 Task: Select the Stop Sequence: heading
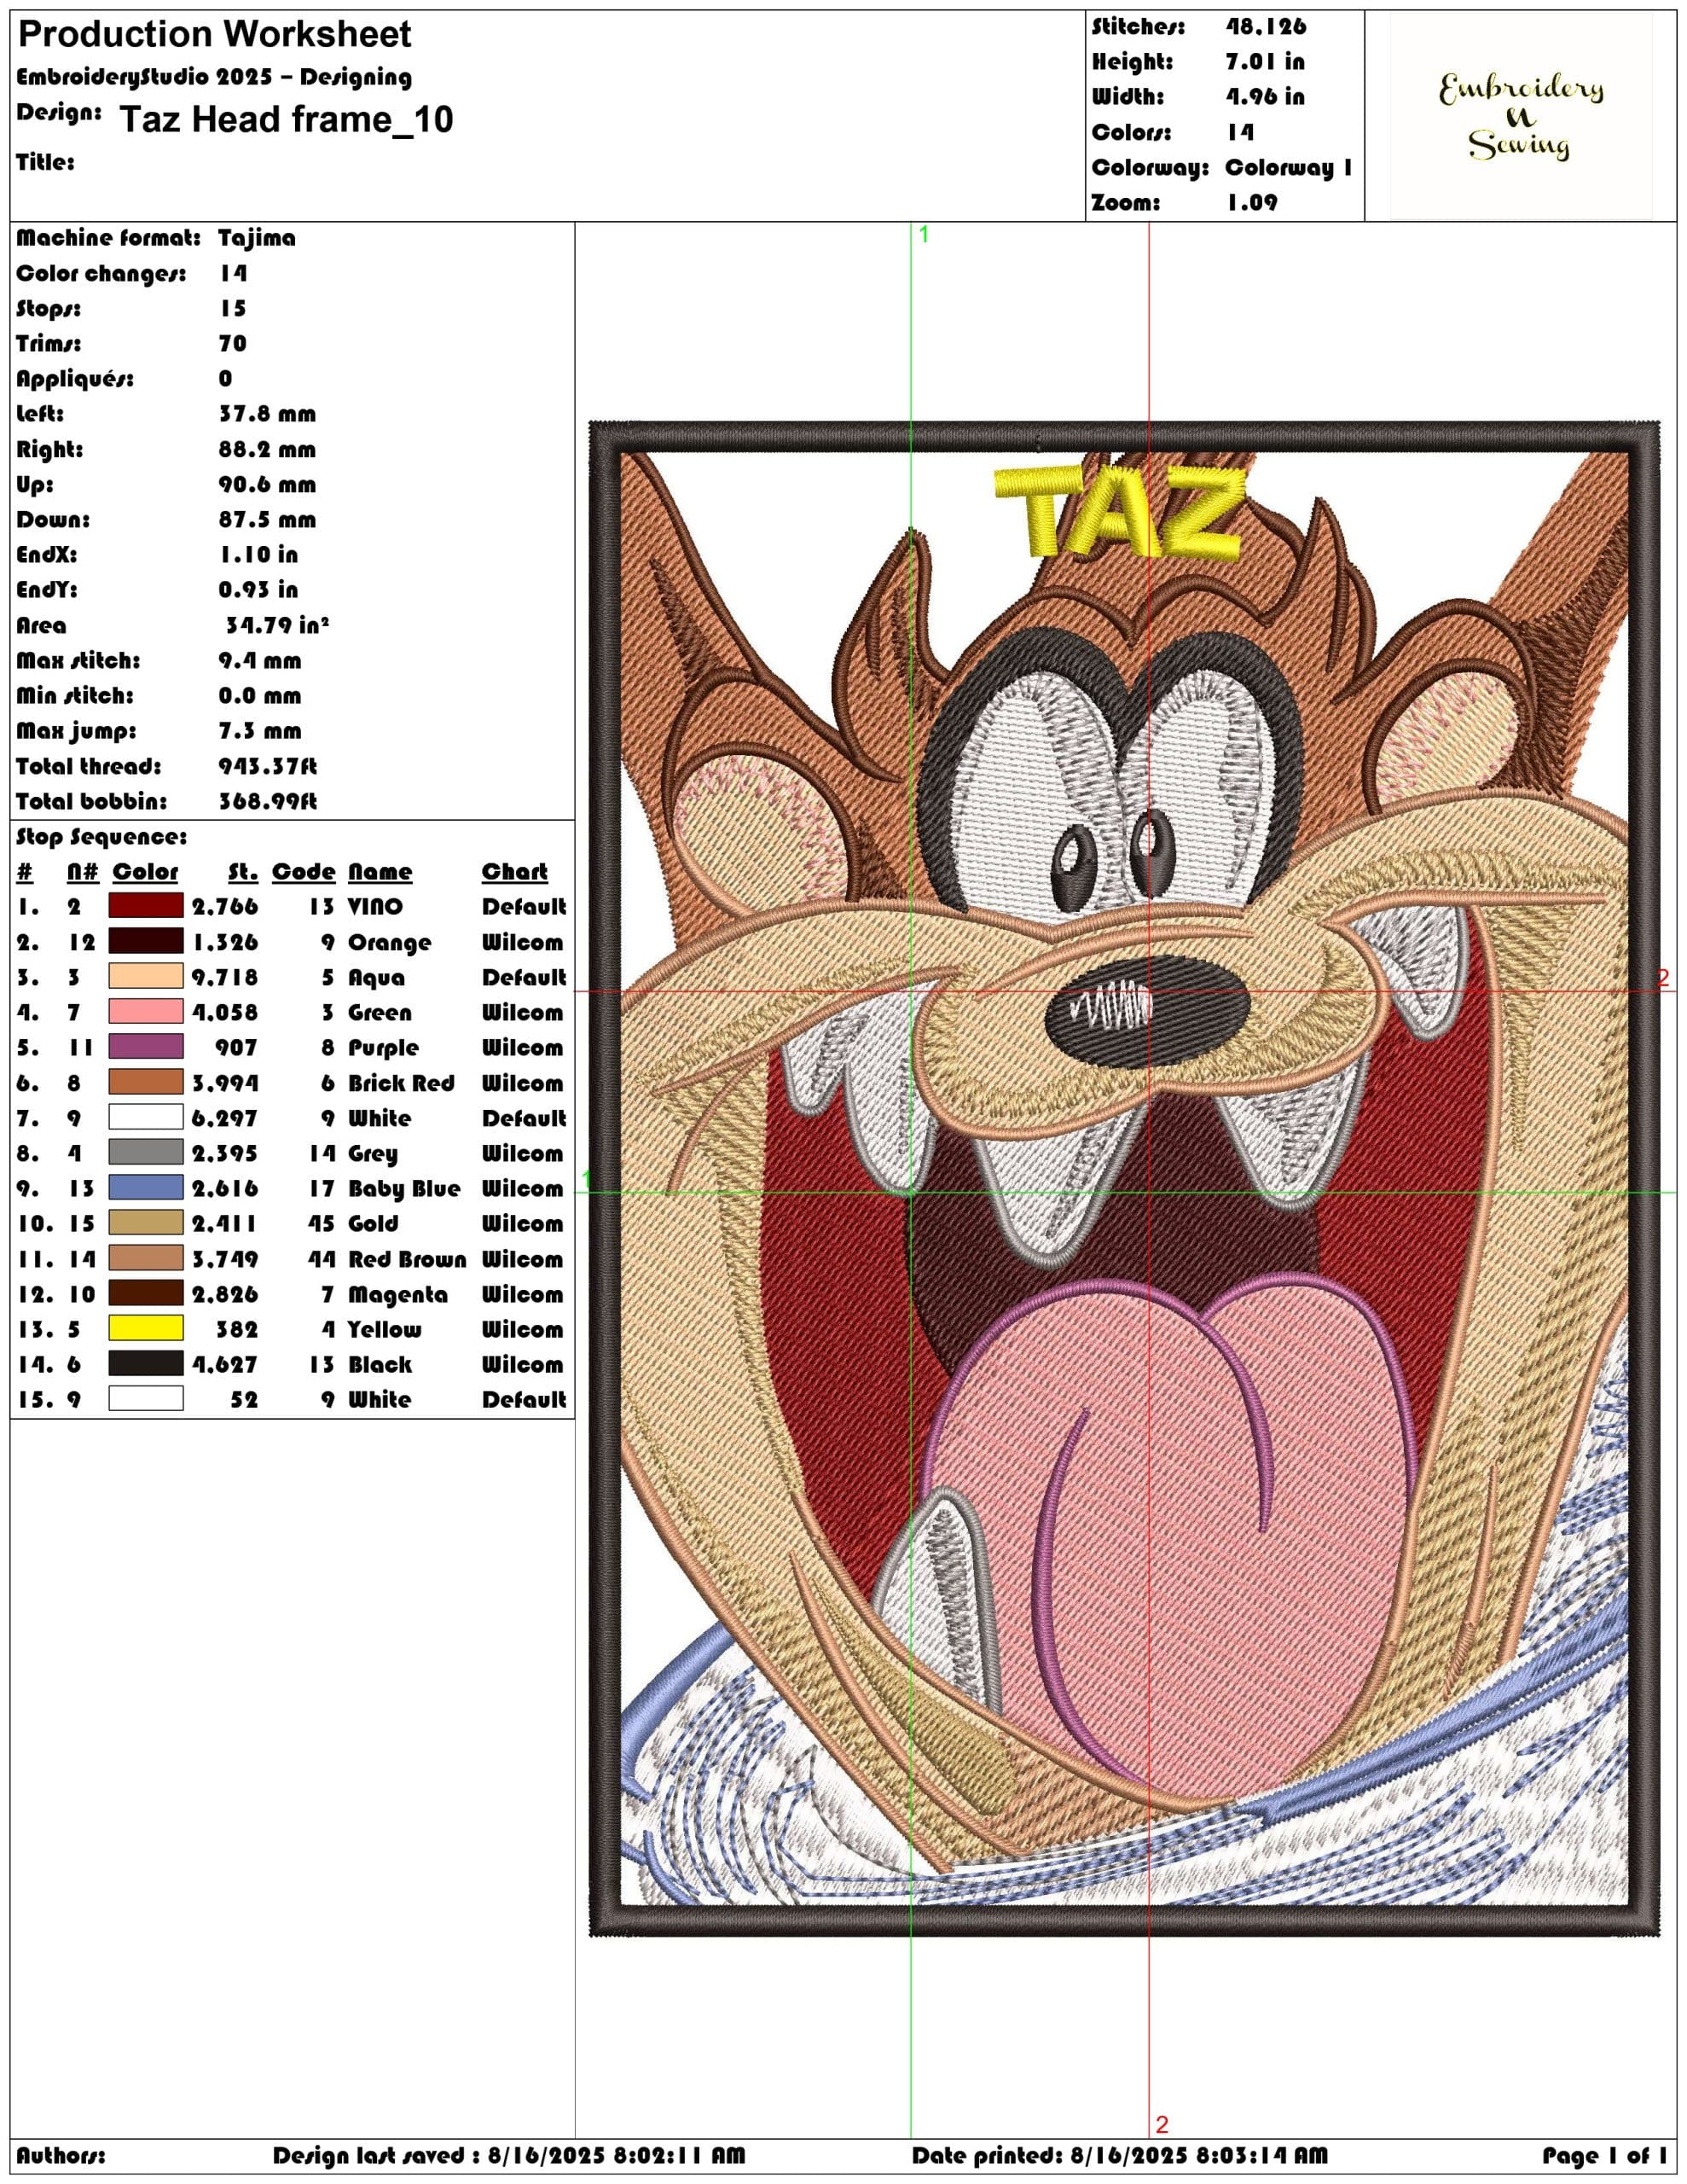click(102, 837)
